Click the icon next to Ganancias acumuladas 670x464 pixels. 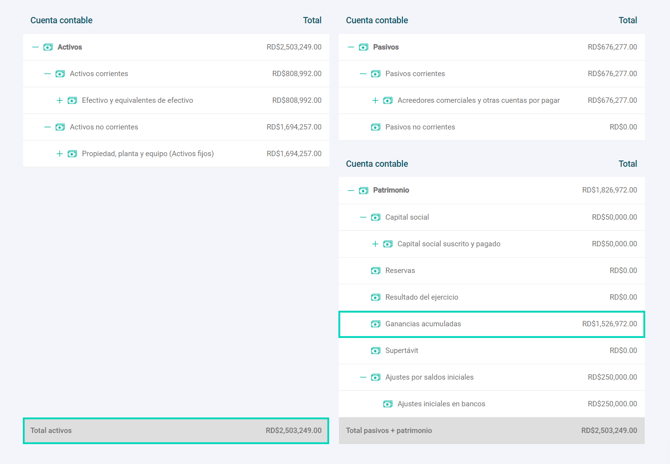[x=376, y=324]
